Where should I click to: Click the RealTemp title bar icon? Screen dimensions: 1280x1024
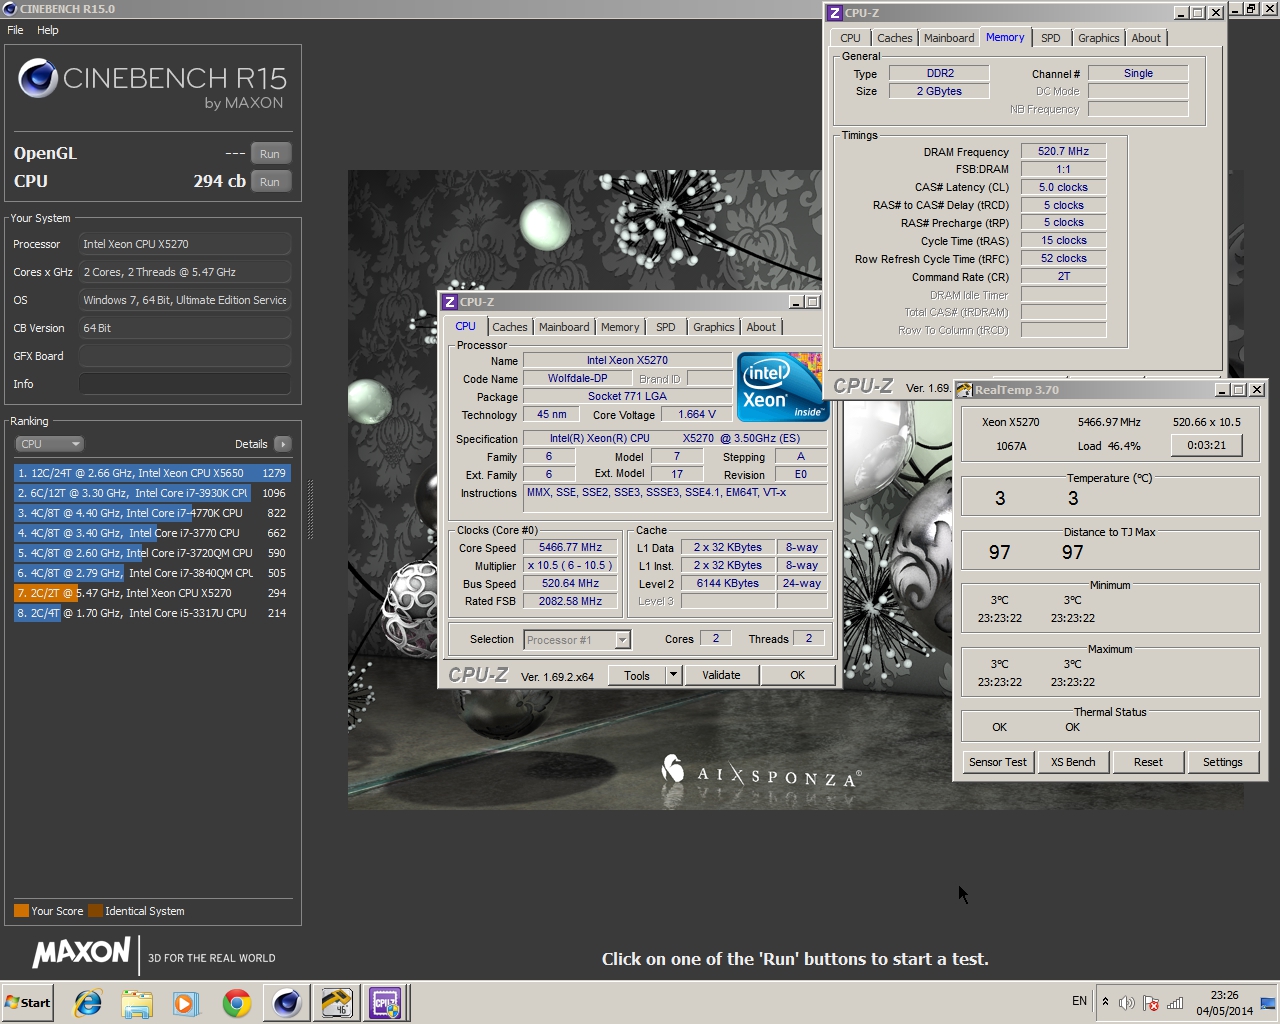[x=964, y=390]
